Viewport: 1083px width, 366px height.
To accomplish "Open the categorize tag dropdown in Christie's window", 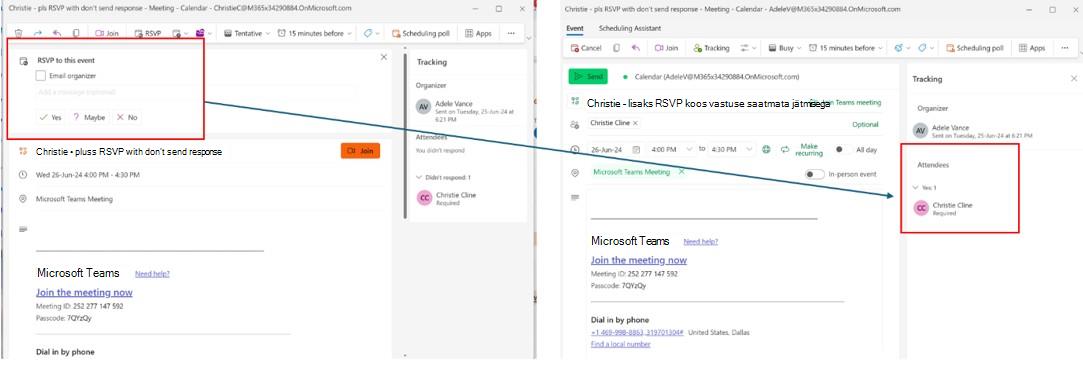I will point(371,33).
